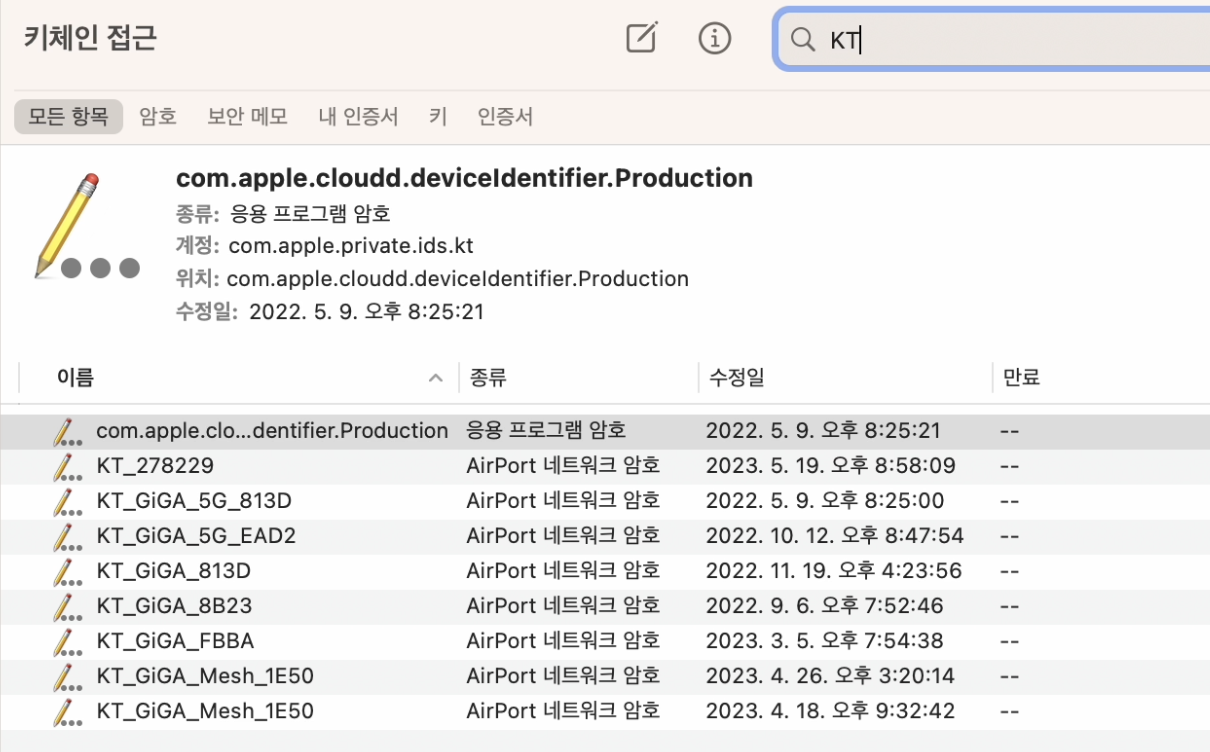The width and height of the screenshot is (1210, 752).
Task: Click the date 2022. 11. 19. 오후 4:23:56
Action: [x=833, y=571]
